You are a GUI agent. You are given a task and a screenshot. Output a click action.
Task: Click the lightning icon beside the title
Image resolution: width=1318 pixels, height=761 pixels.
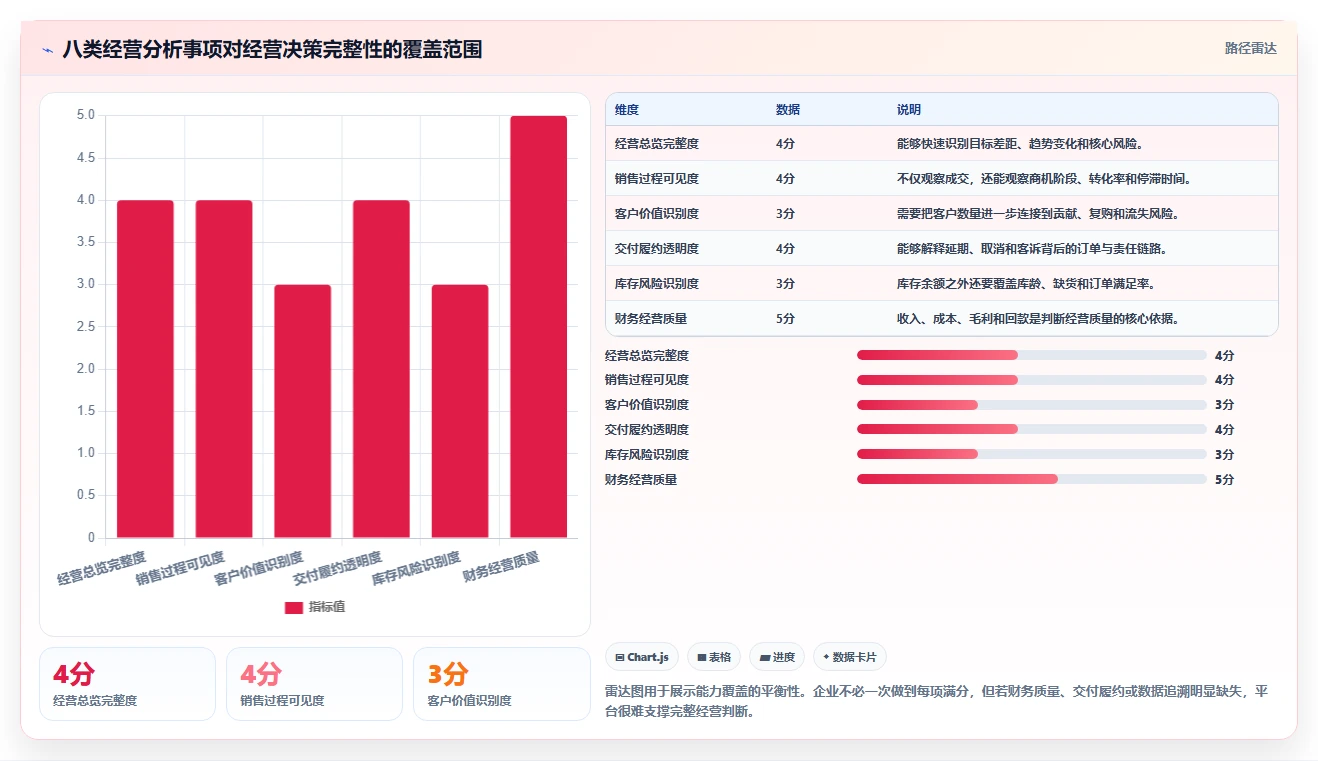47,49
